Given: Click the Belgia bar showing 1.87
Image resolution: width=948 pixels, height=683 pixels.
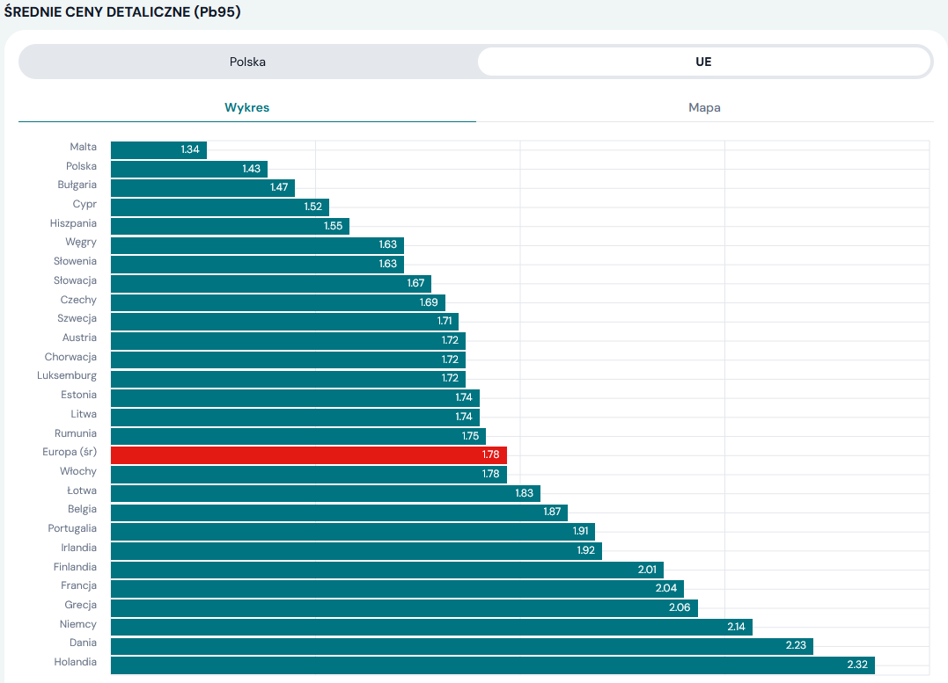Looking at the screenshot, I should pyautogui.click(x=339, y=513).
